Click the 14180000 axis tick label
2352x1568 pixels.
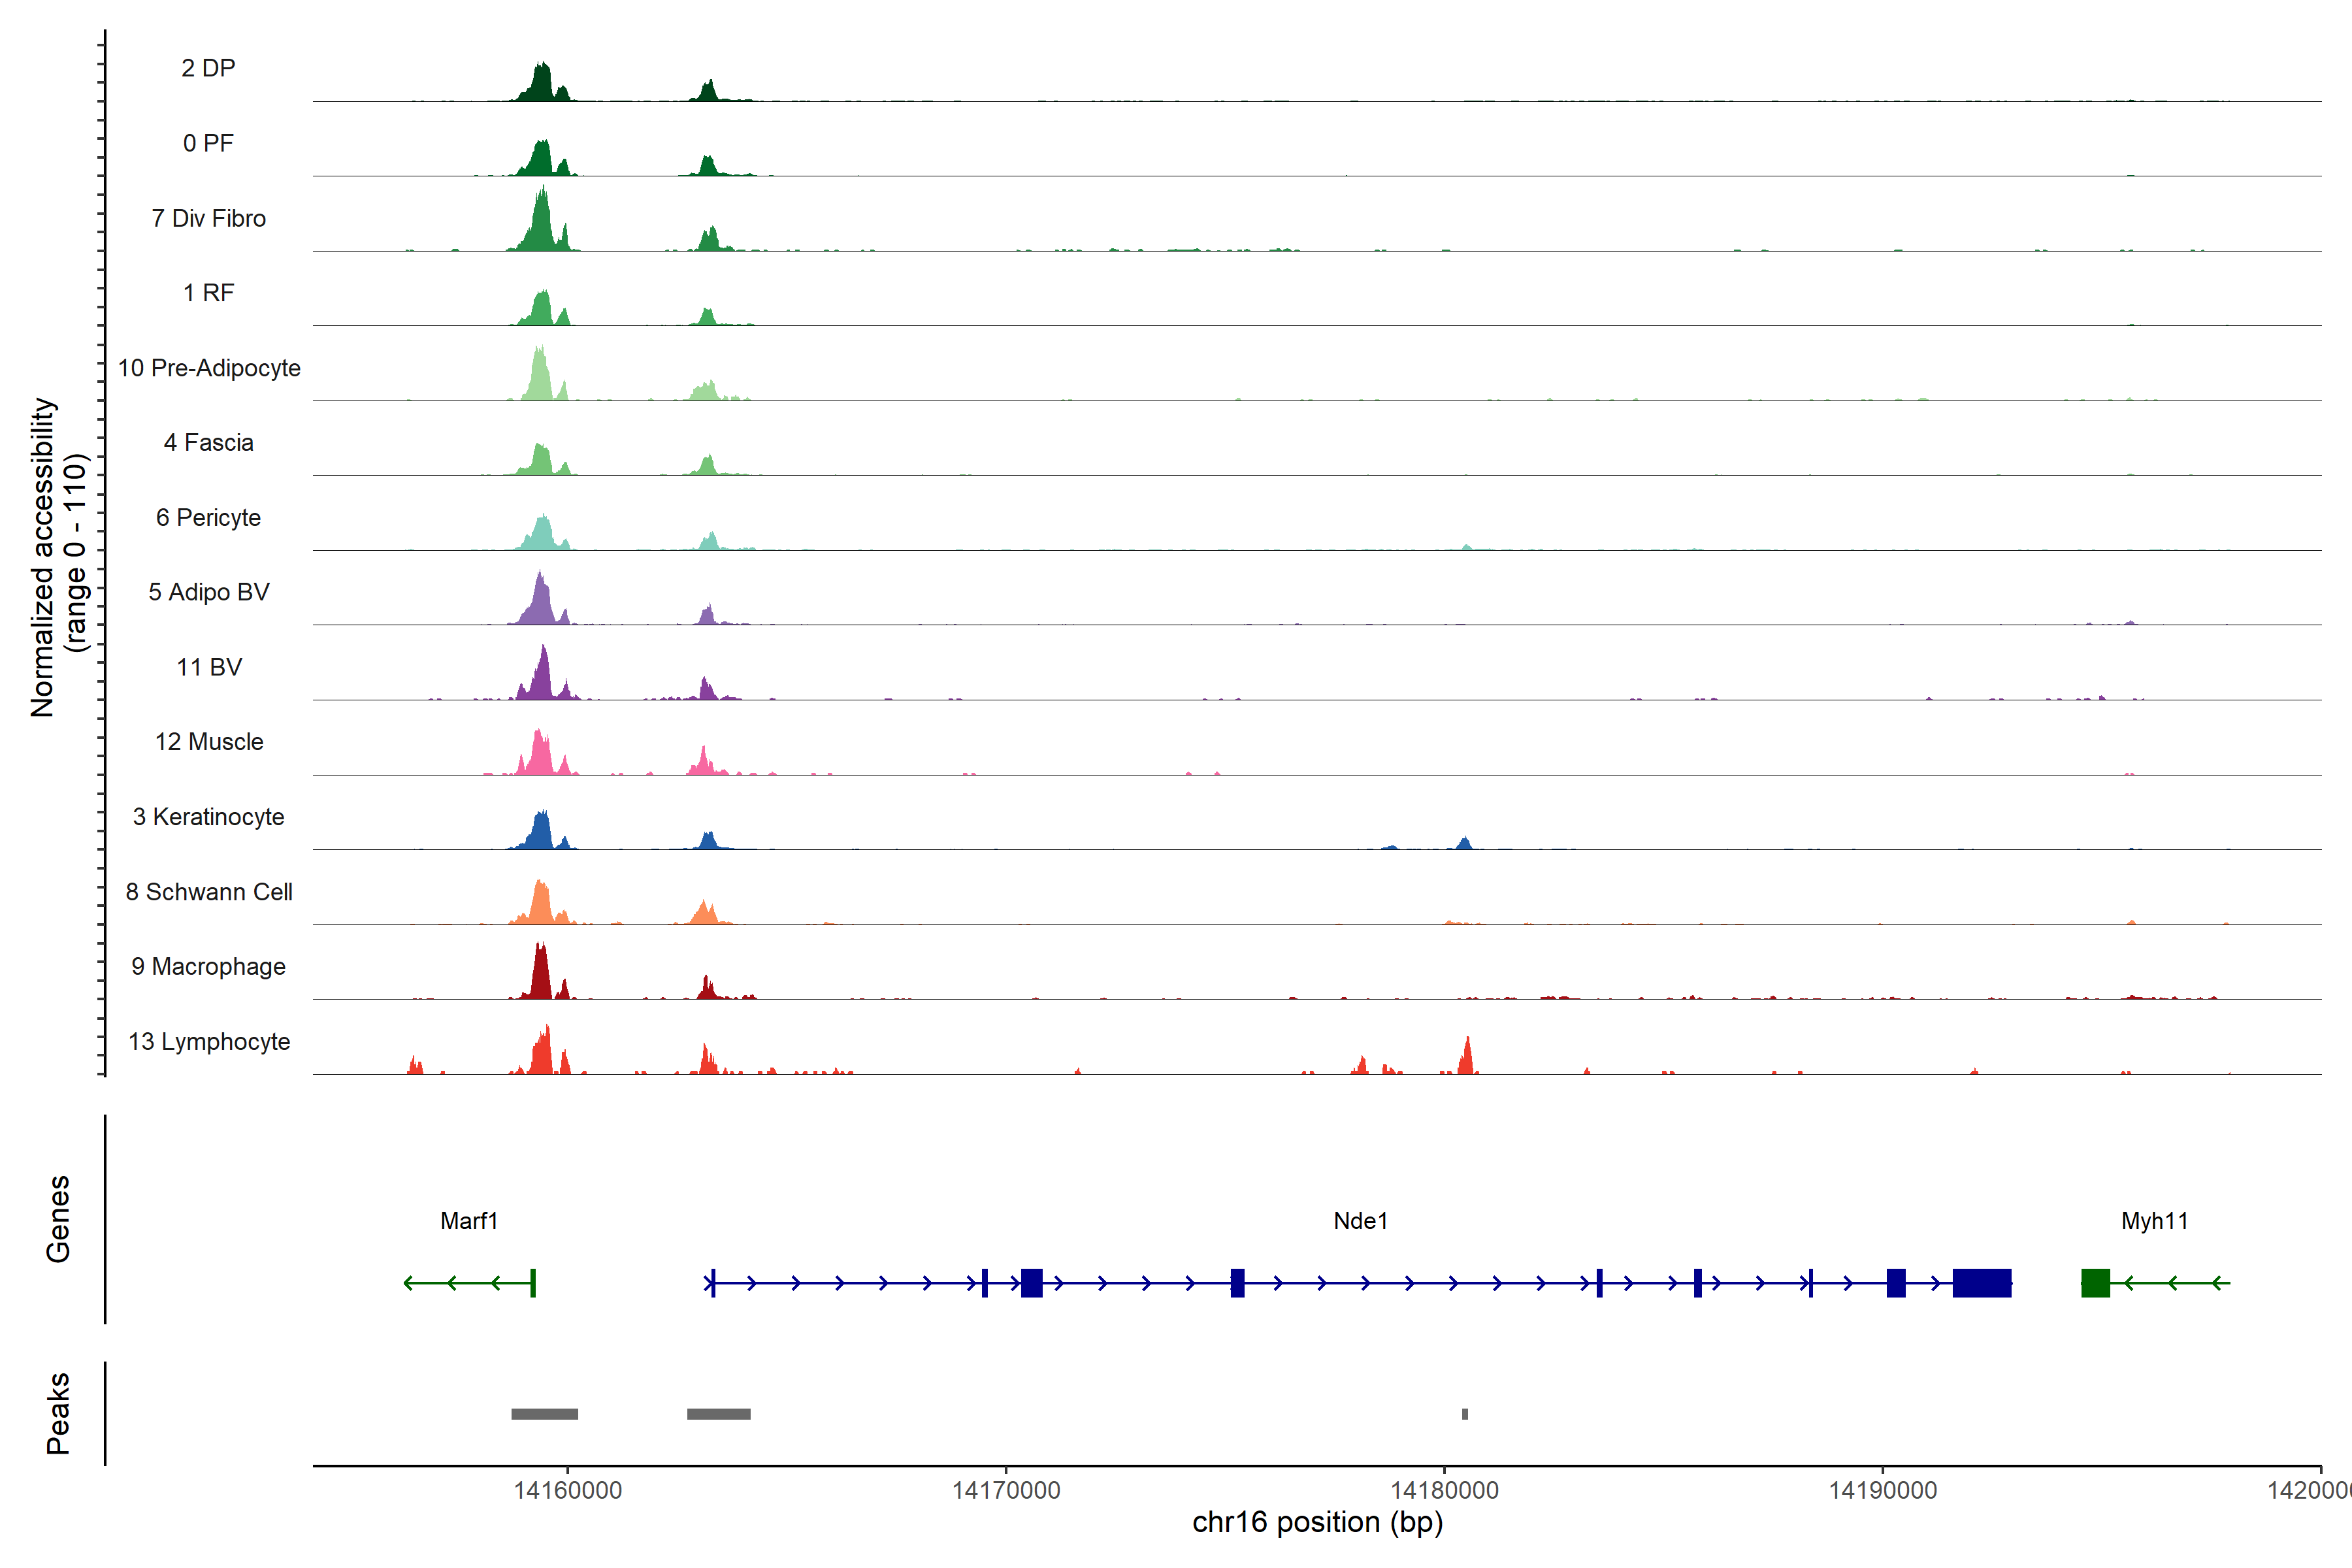pos(1444,1490)
